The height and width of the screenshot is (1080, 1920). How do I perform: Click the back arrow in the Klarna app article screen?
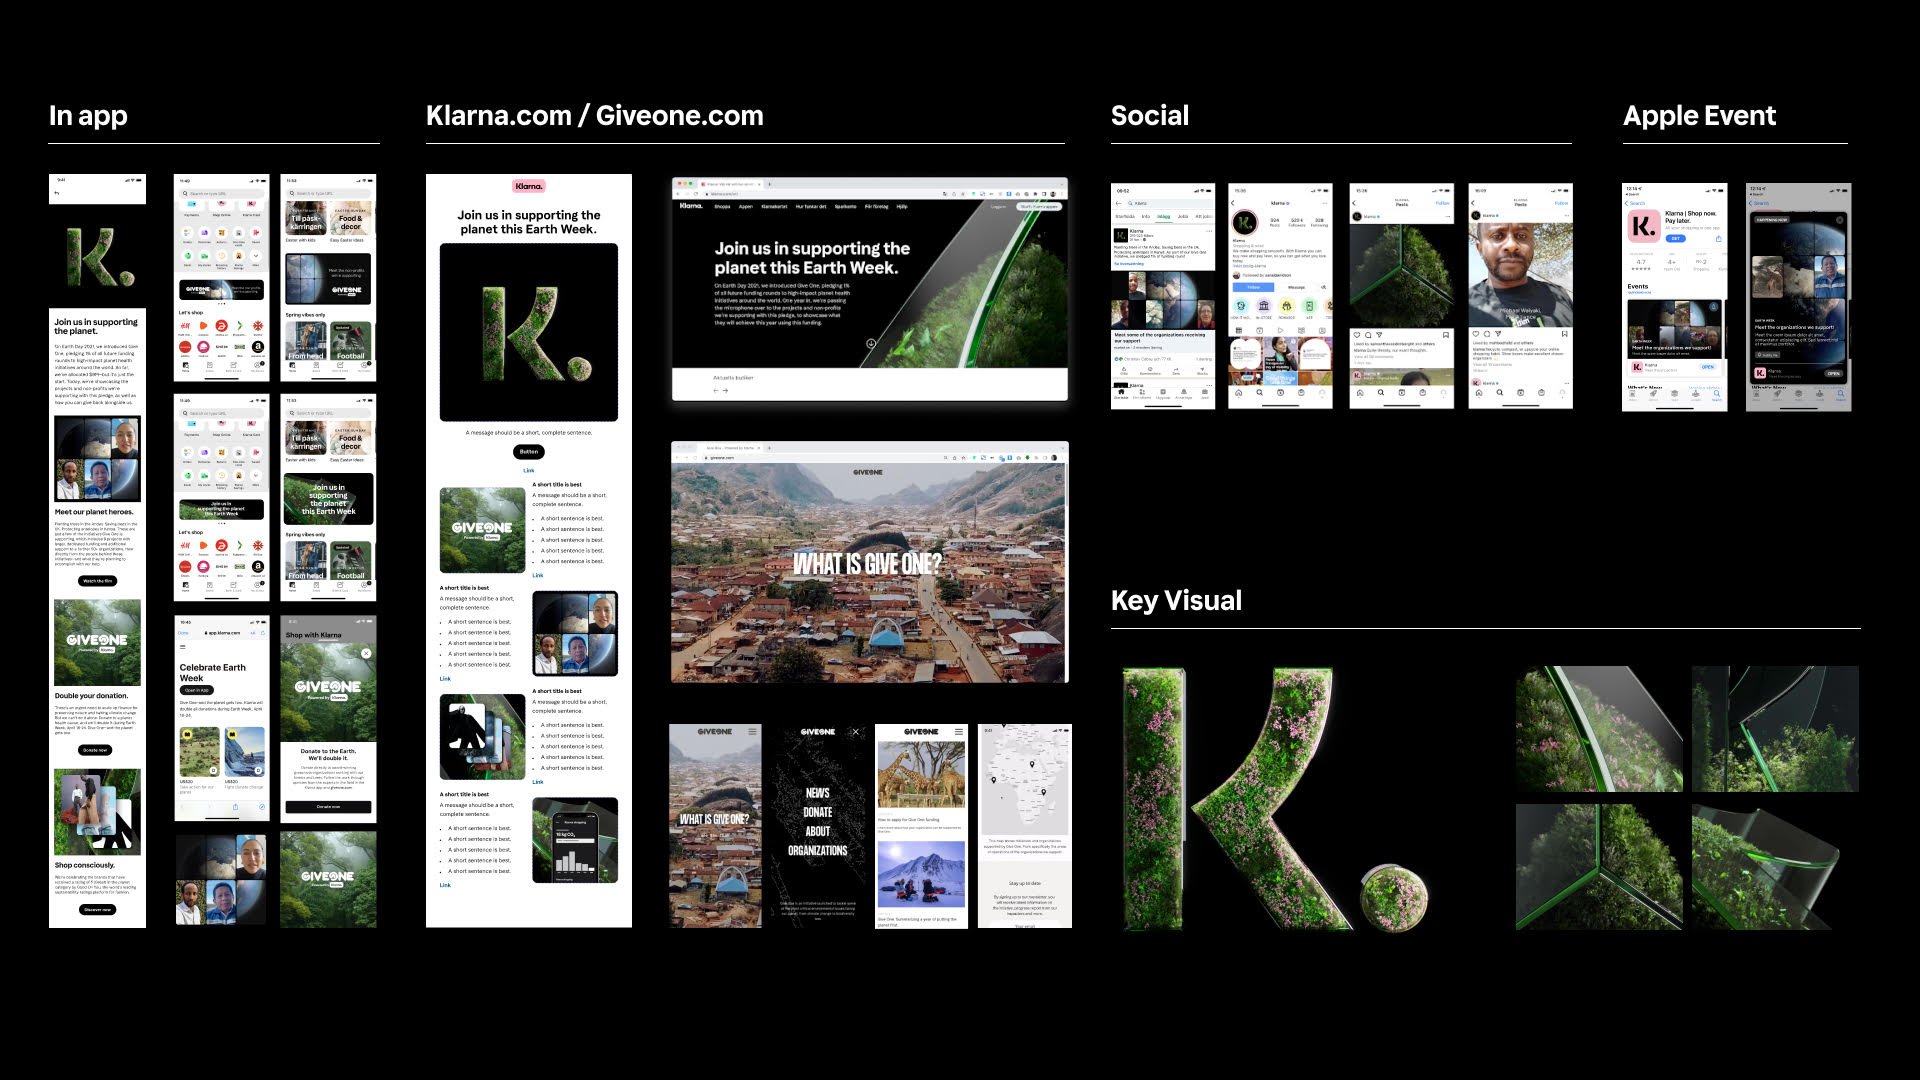pyautogui.click(x=57, y=193)
